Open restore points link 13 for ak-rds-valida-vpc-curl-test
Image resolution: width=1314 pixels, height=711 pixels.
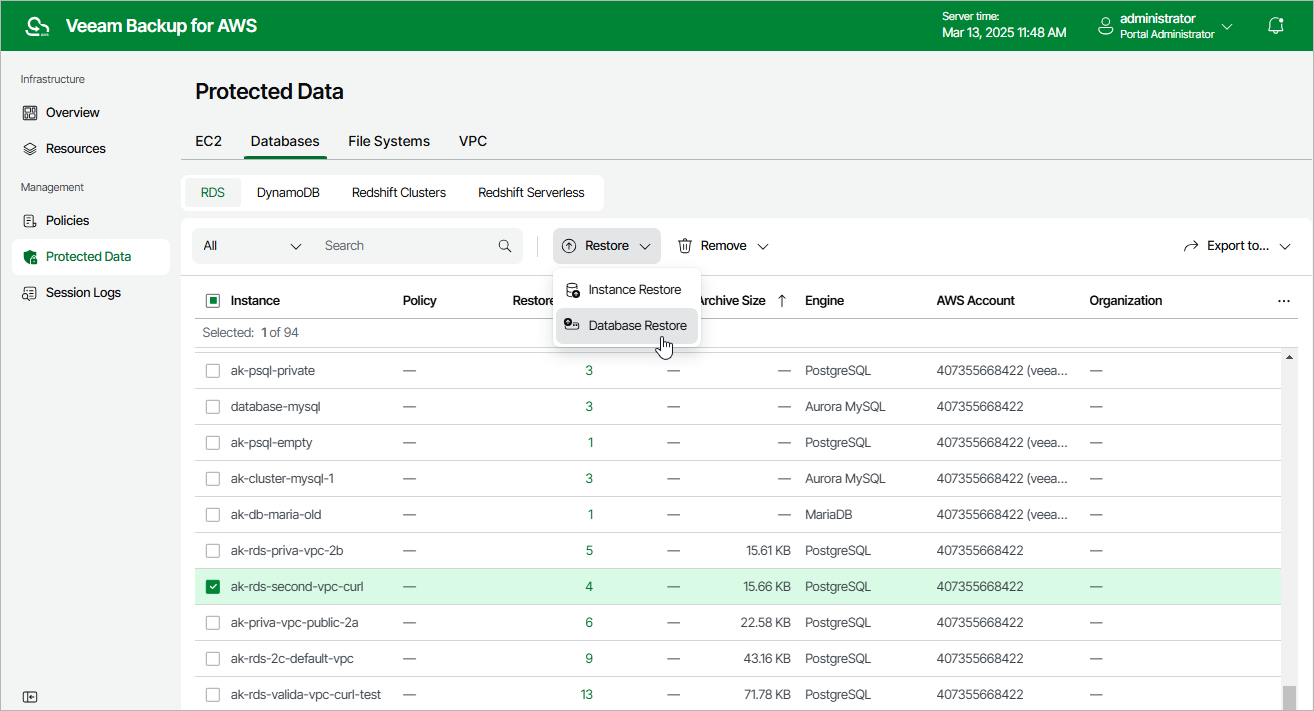[x=587, y=695]
